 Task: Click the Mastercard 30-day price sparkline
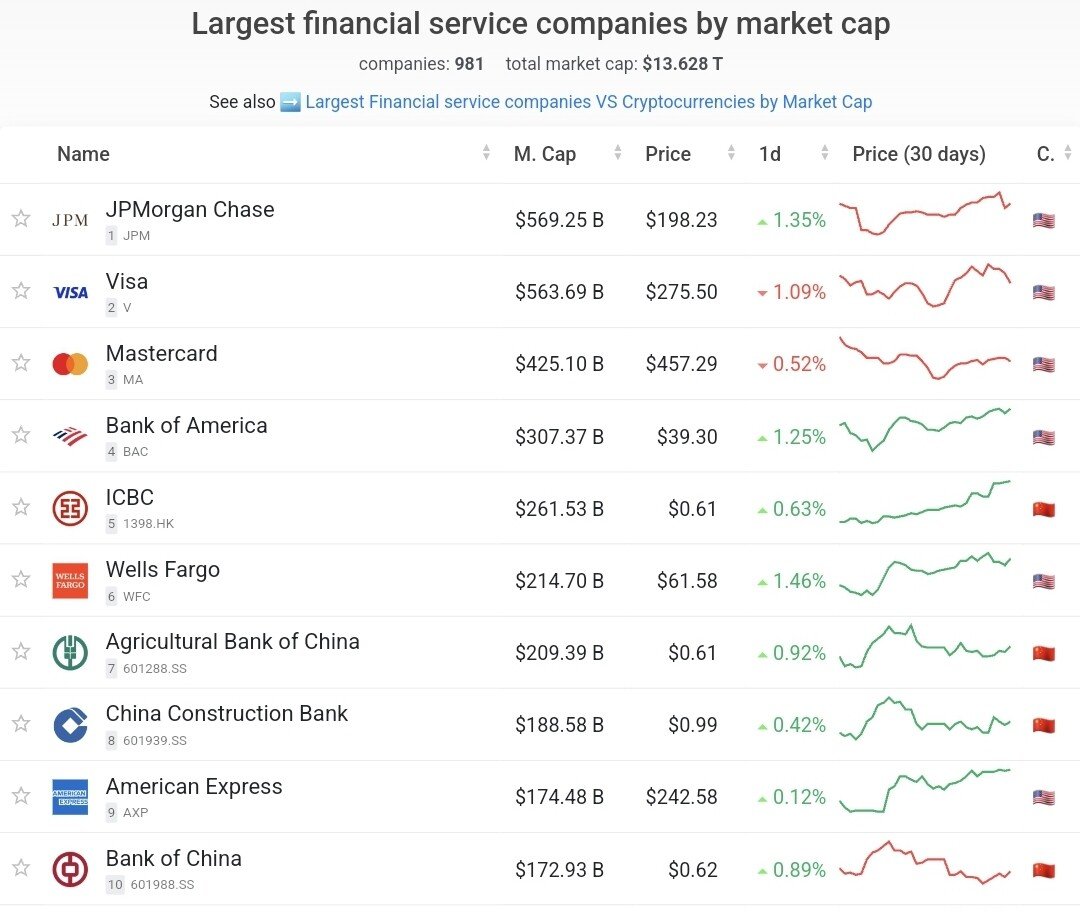(x=925, y=359)
